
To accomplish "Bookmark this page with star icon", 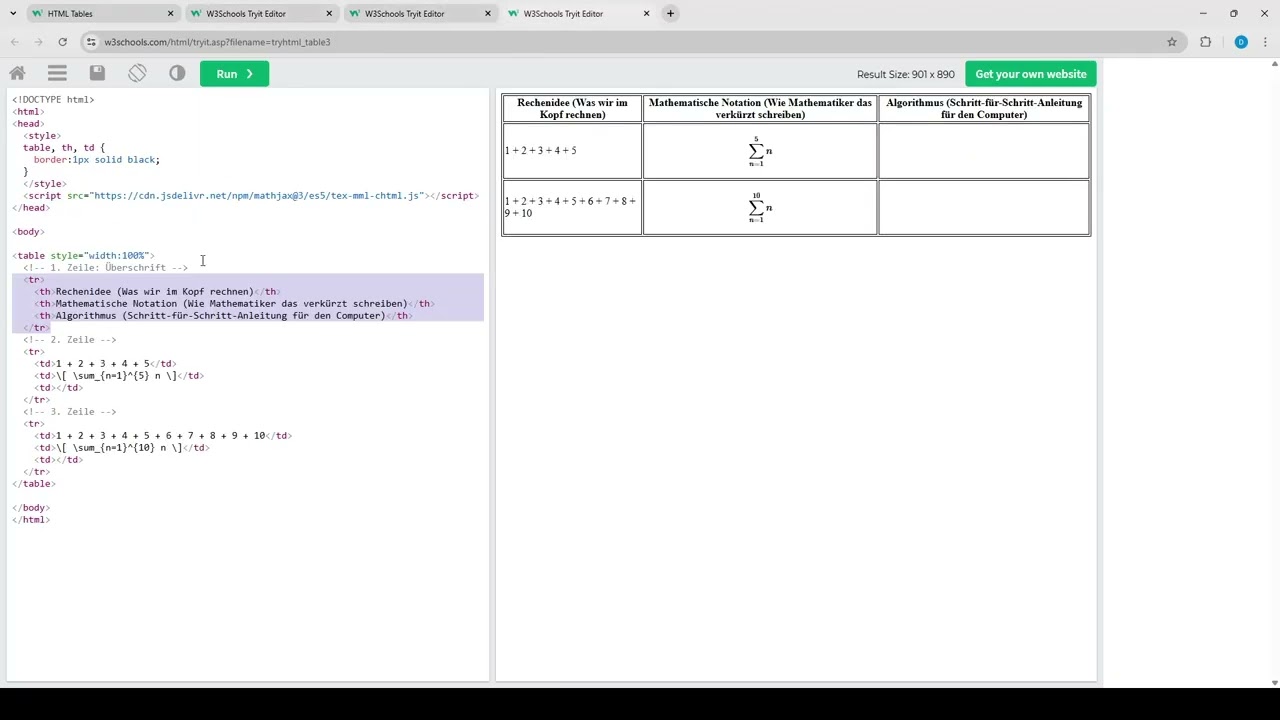I will click(x=1172, y=42).
